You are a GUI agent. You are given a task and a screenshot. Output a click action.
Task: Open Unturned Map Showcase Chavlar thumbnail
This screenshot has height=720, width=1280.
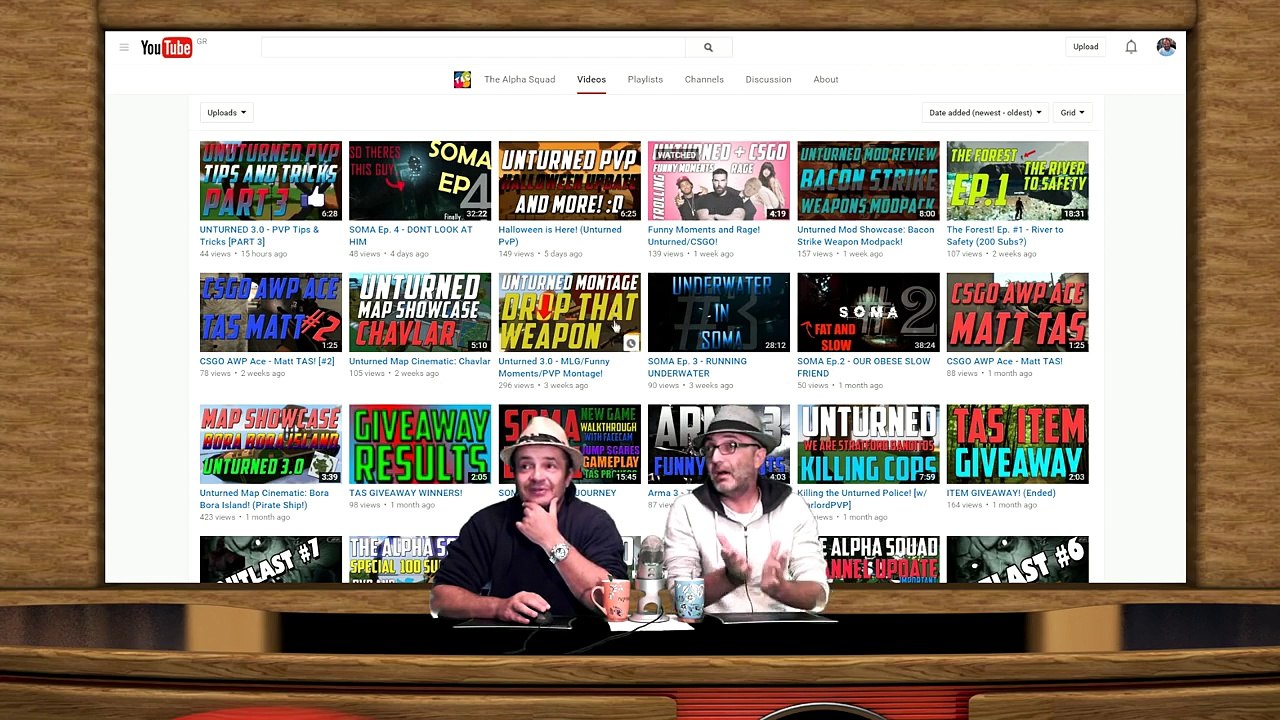click(420, 312)
